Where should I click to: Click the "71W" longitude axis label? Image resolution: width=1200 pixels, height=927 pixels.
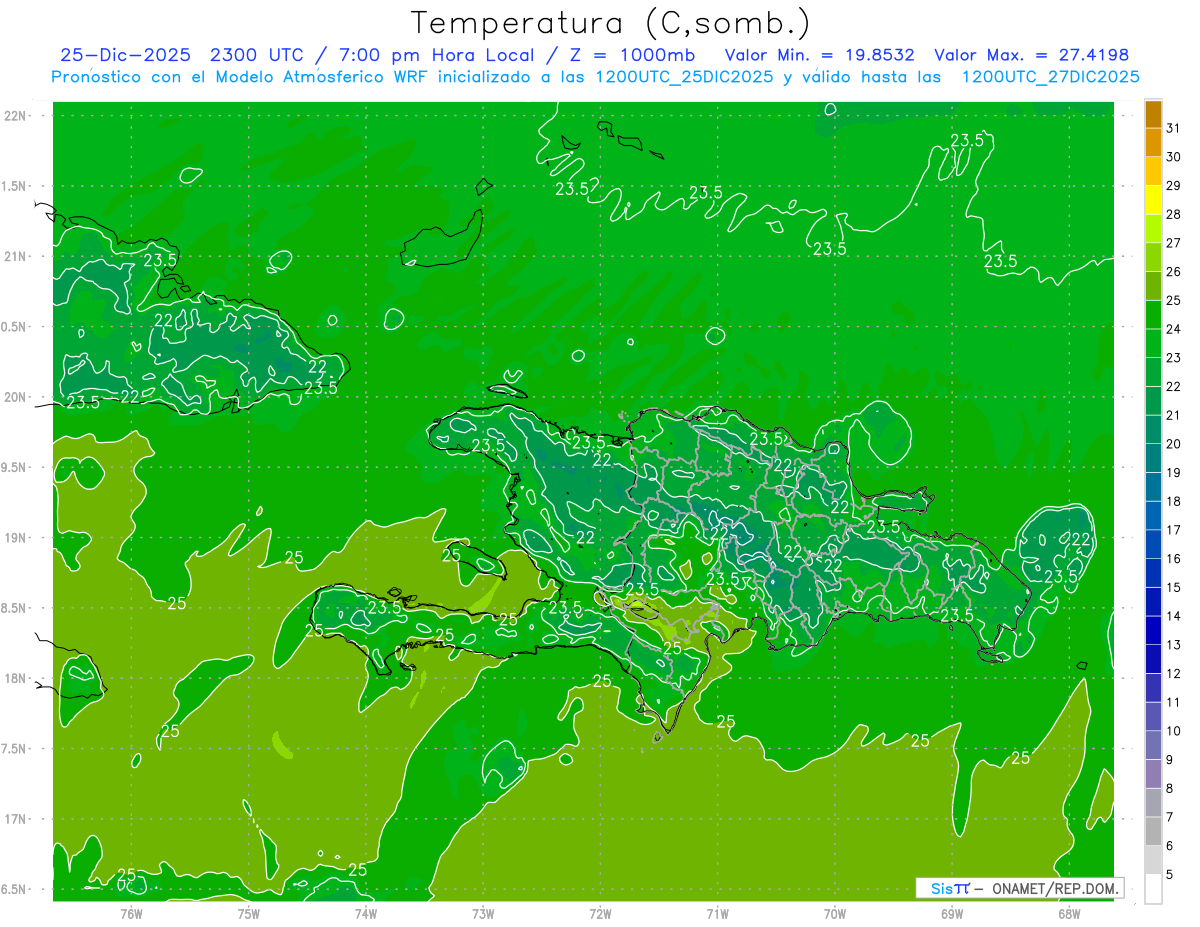pos(717,913)
